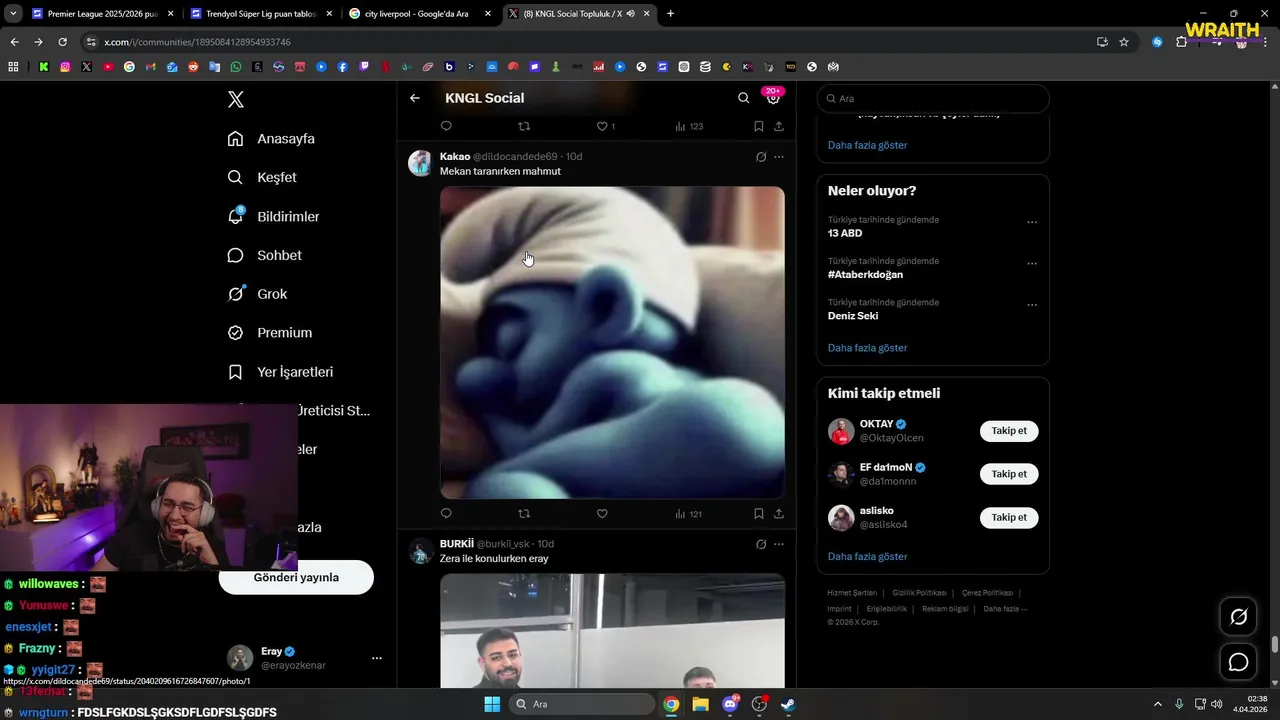This screenshot has width=1280, height=720.
Task: Open Keşfet in the sidebar
Action: tap(262, 177)
